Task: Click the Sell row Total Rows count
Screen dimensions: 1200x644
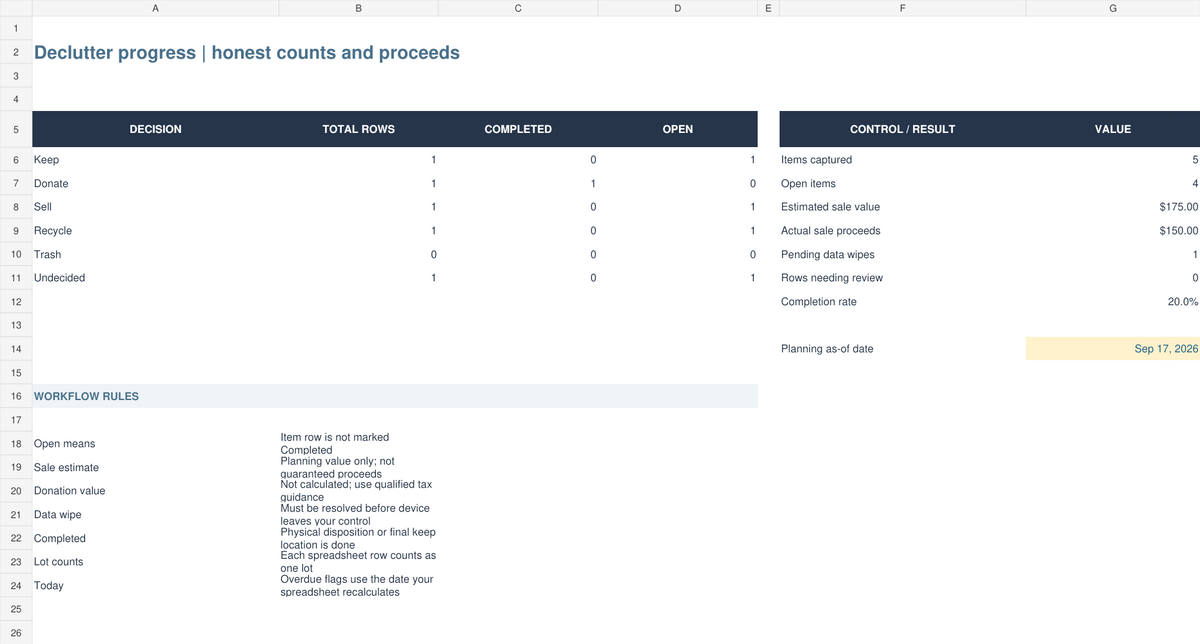Action: pyautogui.click(x=358, y=207)
